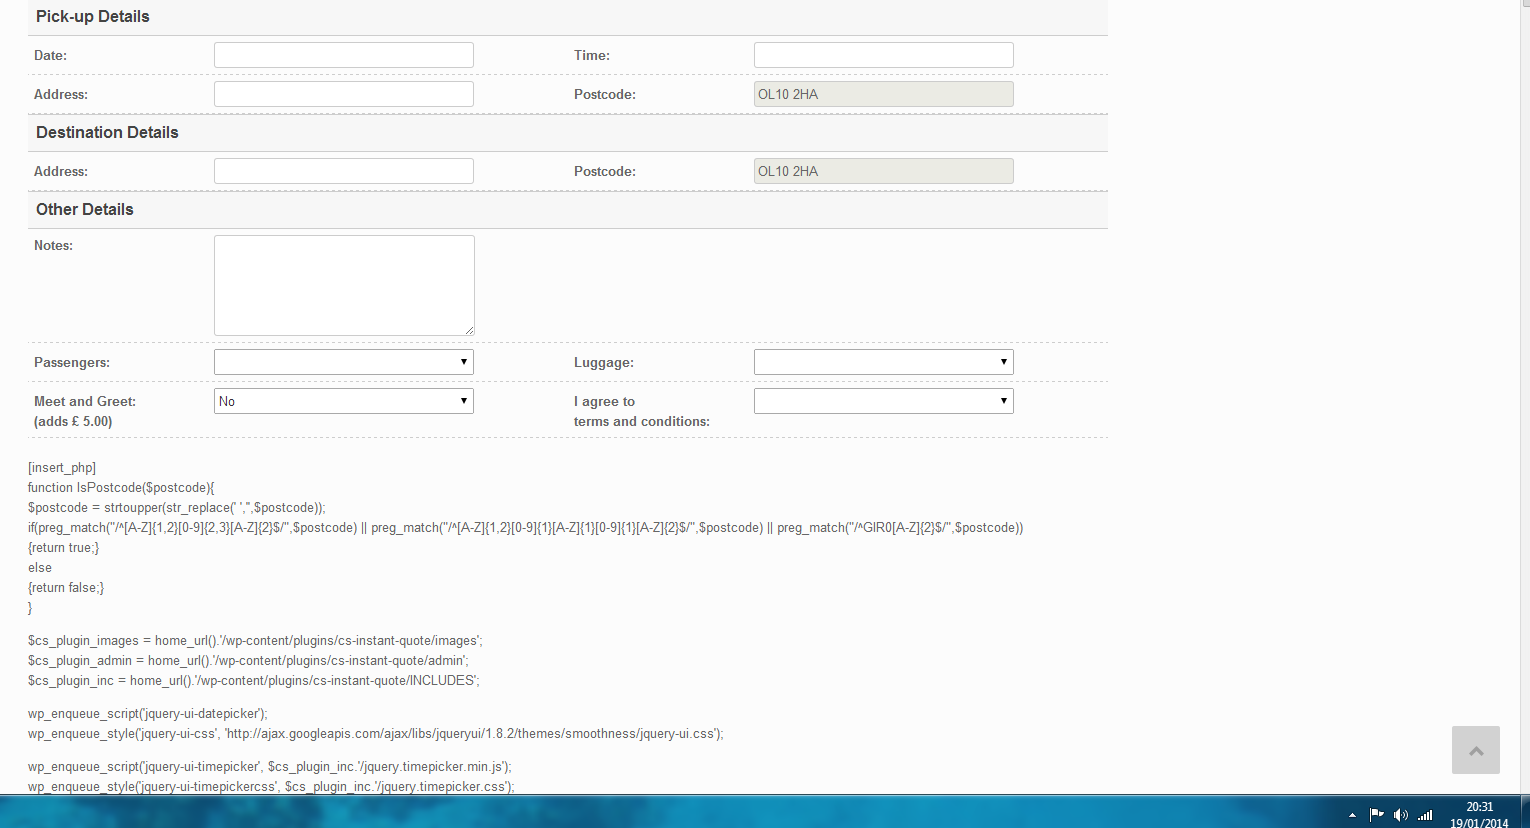Click the Pick-up Details heading
The image size is (1530, 828).
pos(93,17)
